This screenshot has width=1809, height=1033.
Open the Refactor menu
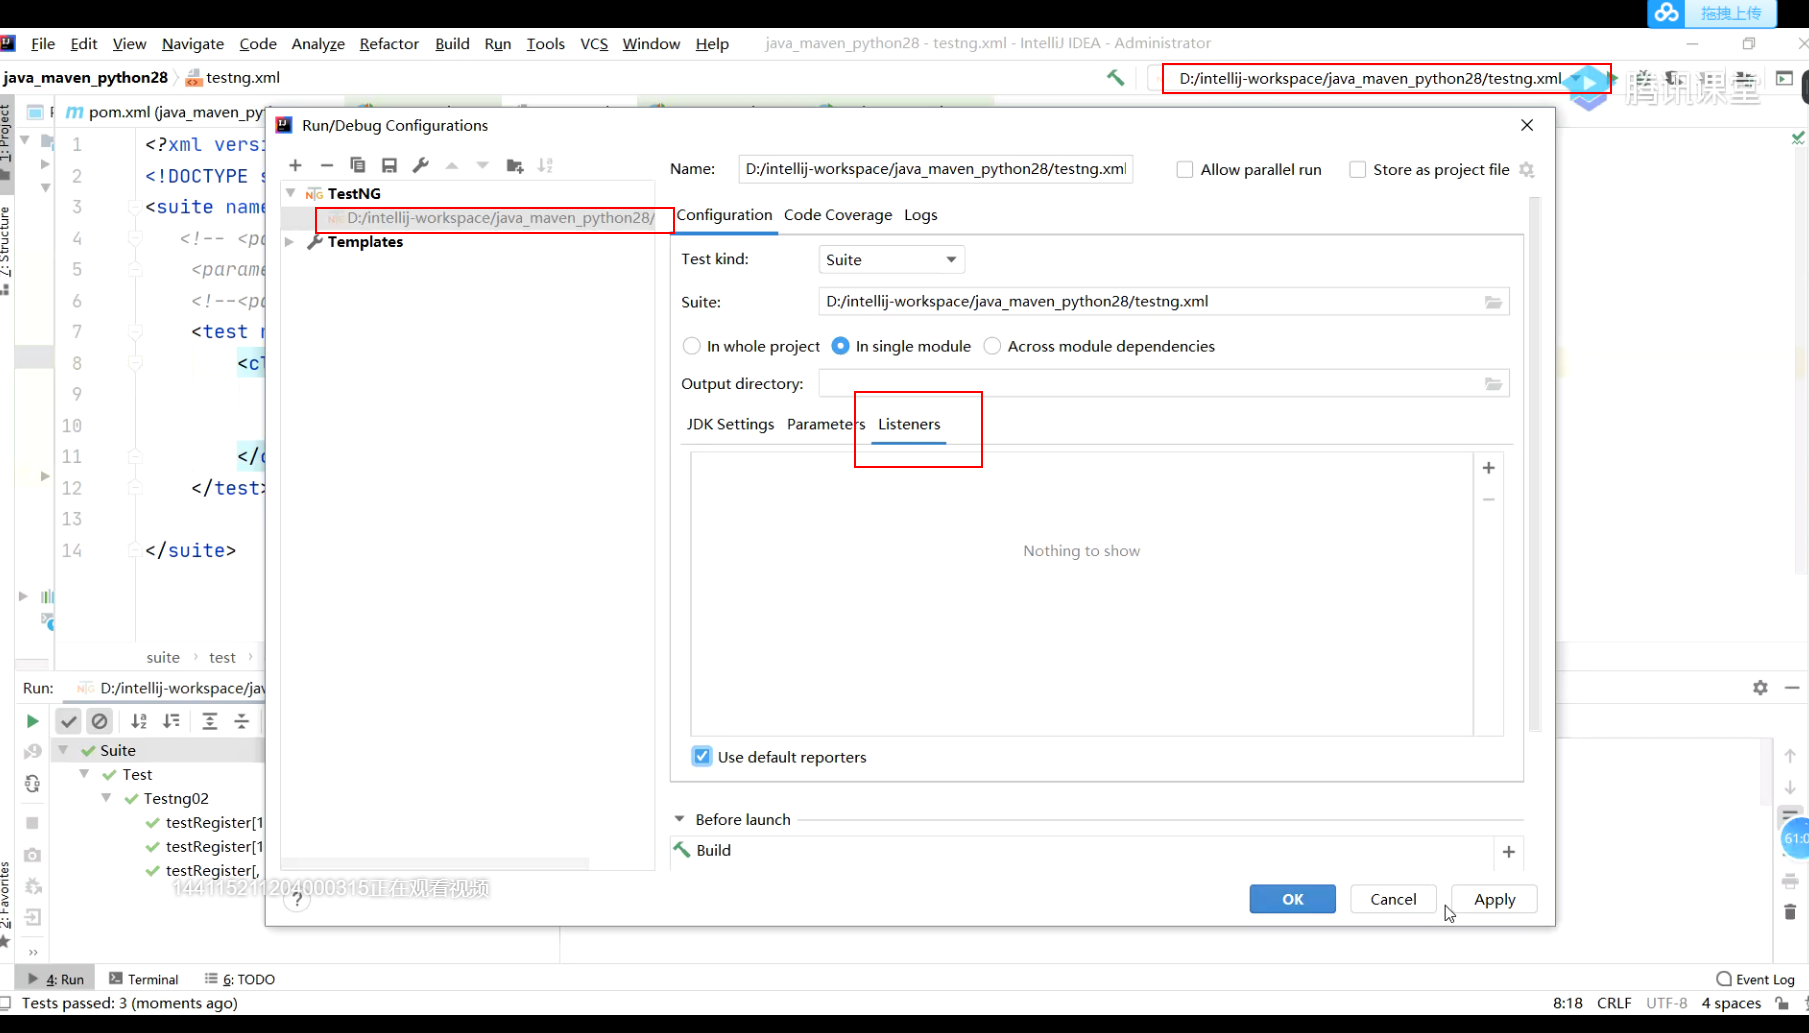[389, 44]
